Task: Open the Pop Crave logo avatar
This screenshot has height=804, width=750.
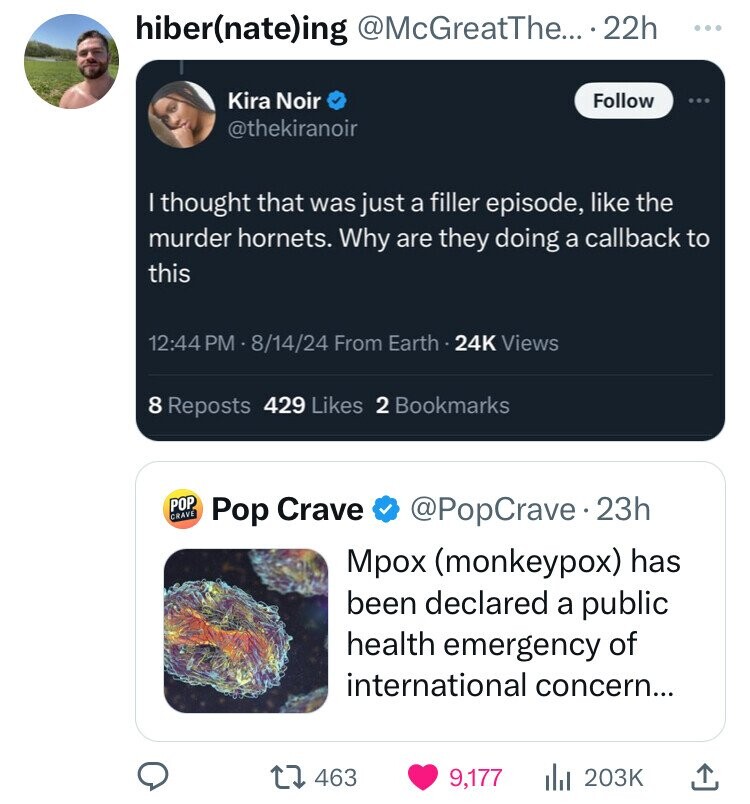Action: pos(183,509)
